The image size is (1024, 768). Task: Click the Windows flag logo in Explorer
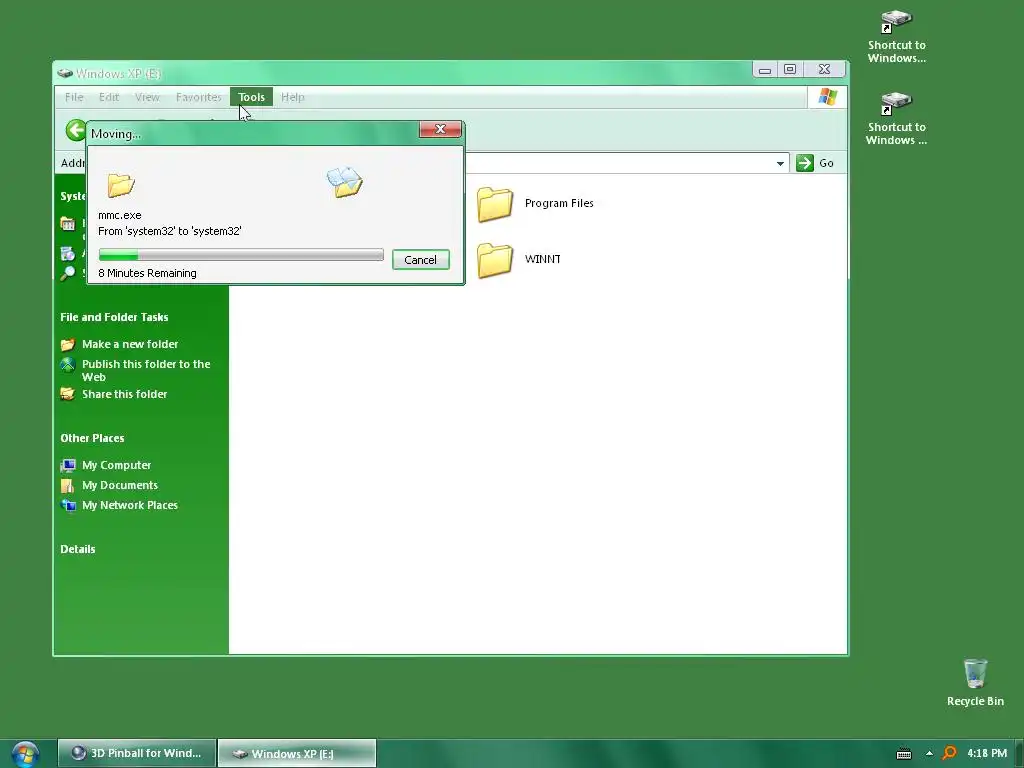coord(827,97)
